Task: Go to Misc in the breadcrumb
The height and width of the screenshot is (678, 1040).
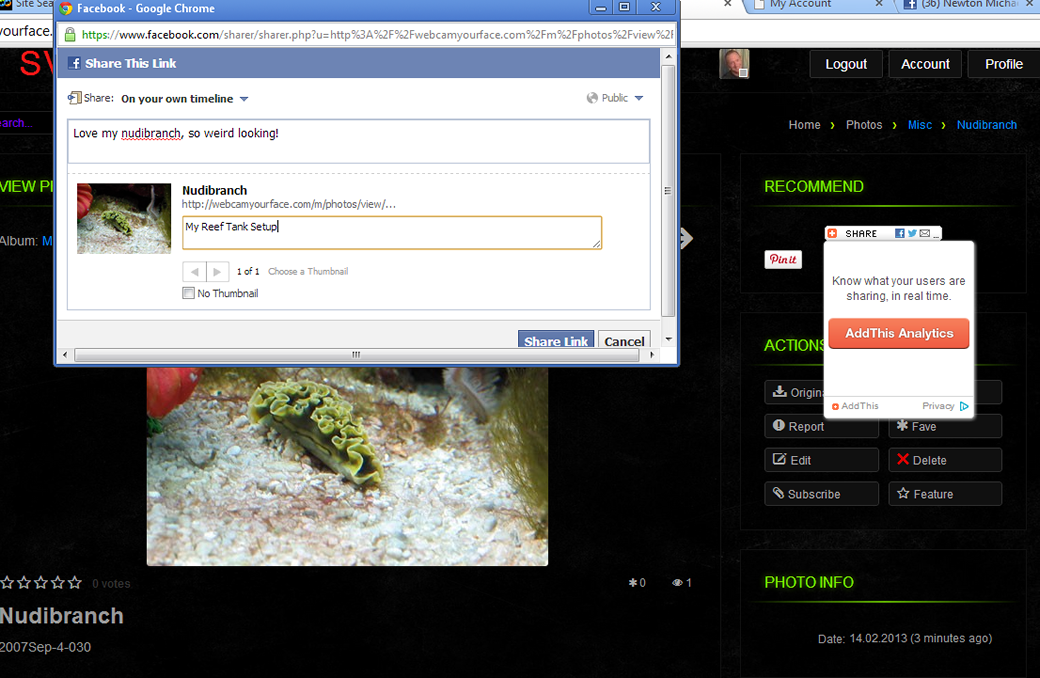Action: click(920, 125)
